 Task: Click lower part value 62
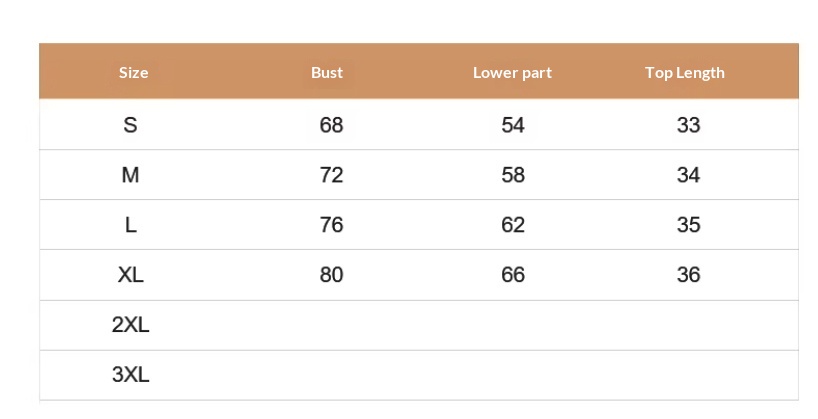click(x=513, y=225)
